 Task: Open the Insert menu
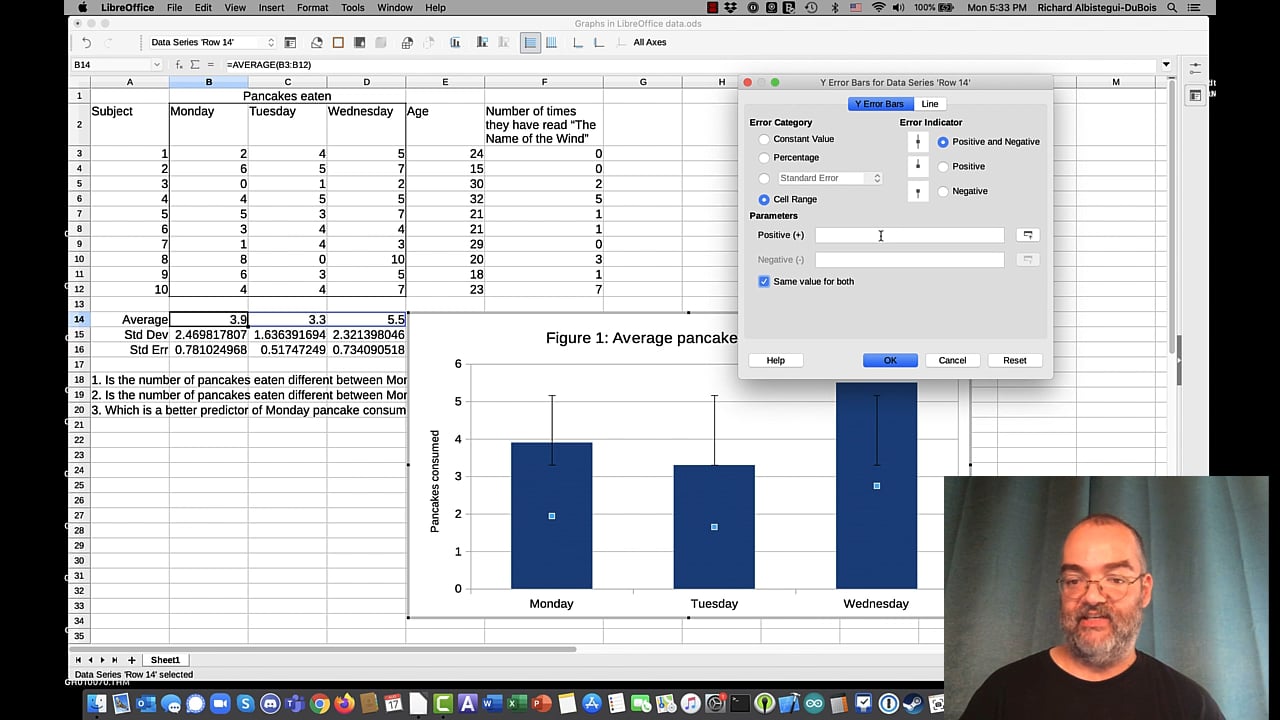tap(271, 8)
